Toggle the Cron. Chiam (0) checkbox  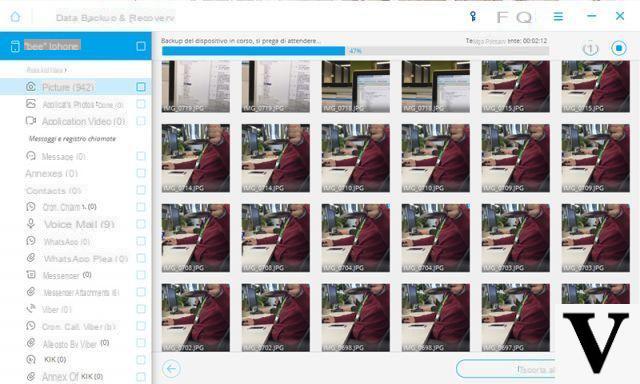coord(141,207)
